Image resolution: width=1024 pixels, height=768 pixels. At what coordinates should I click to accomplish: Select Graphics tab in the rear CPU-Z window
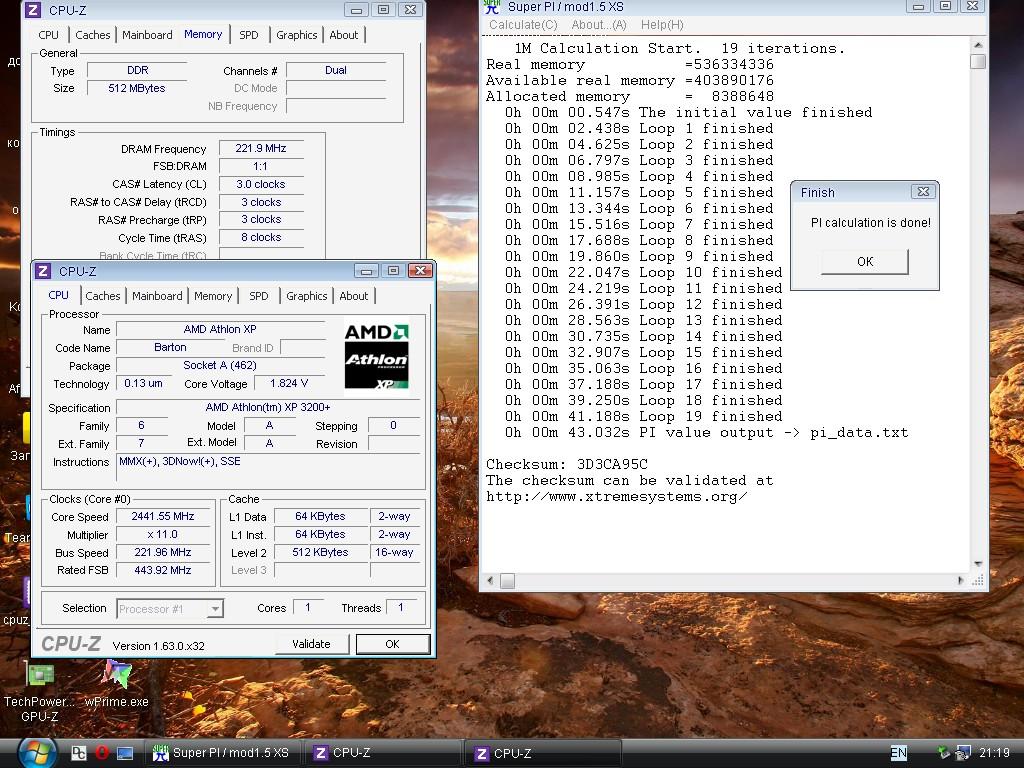[x=296, y=35]
